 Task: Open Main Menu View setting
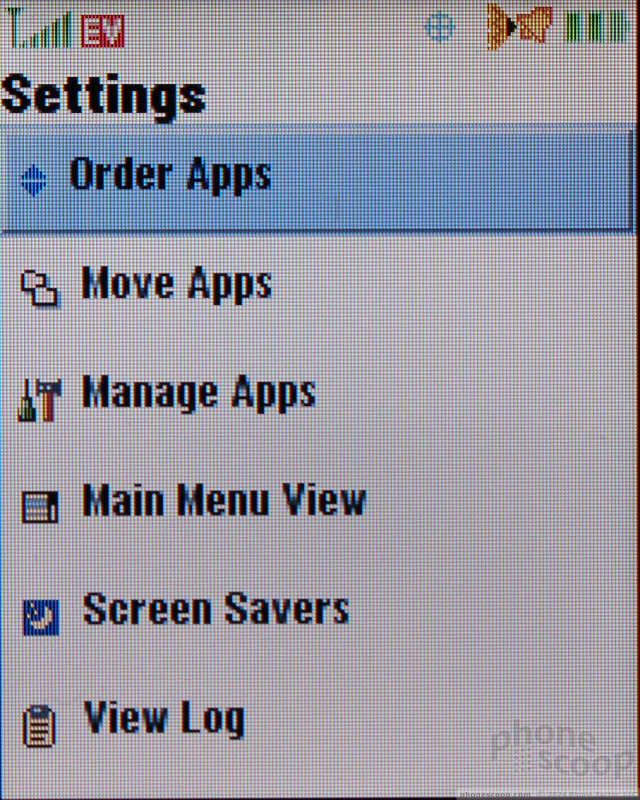225,500
